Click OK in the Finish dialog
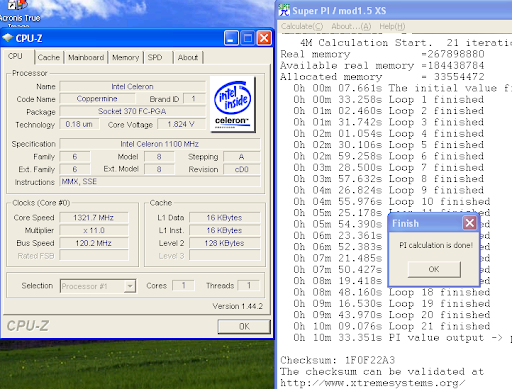 tap(434, 269)
